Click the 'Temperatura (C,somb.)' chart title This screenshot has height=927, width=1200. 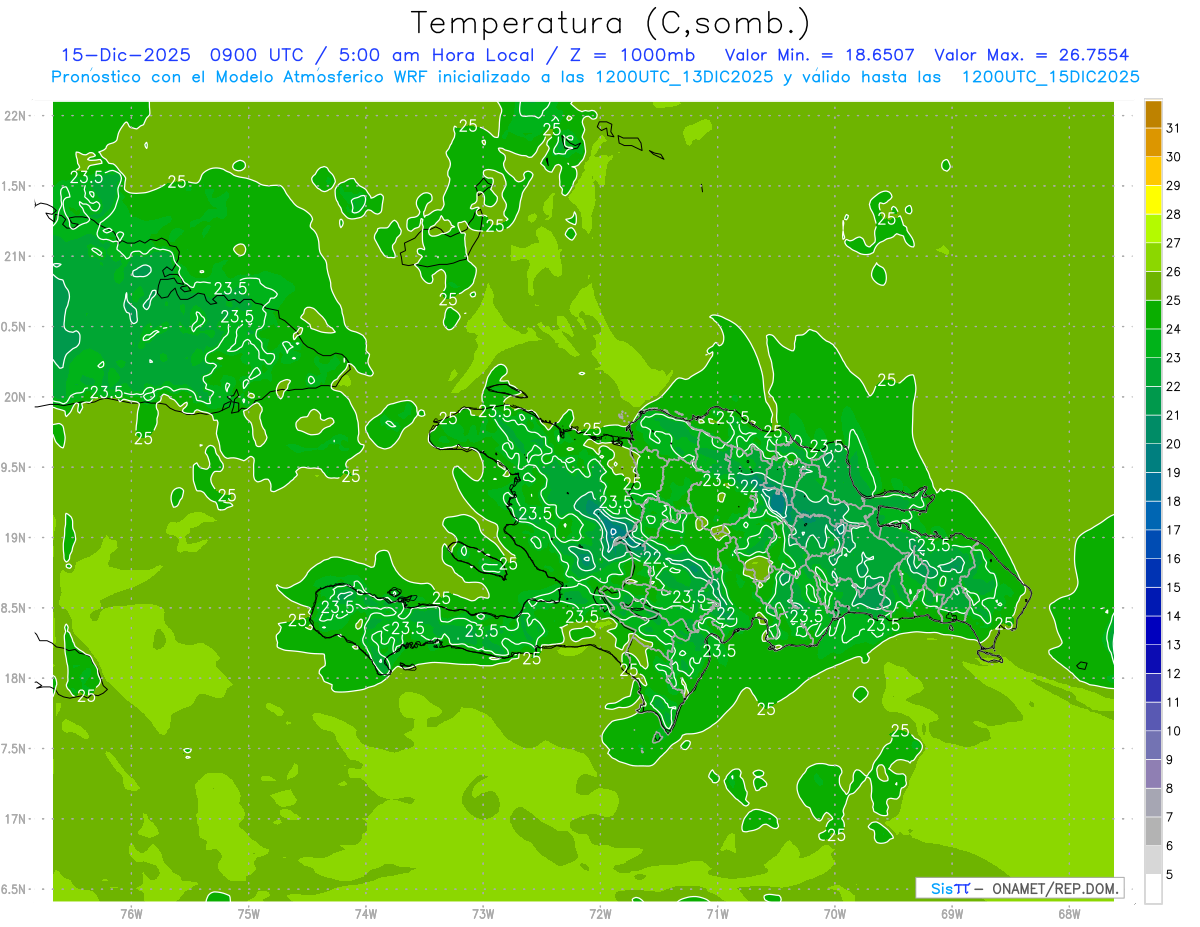[x=611, y=24]
